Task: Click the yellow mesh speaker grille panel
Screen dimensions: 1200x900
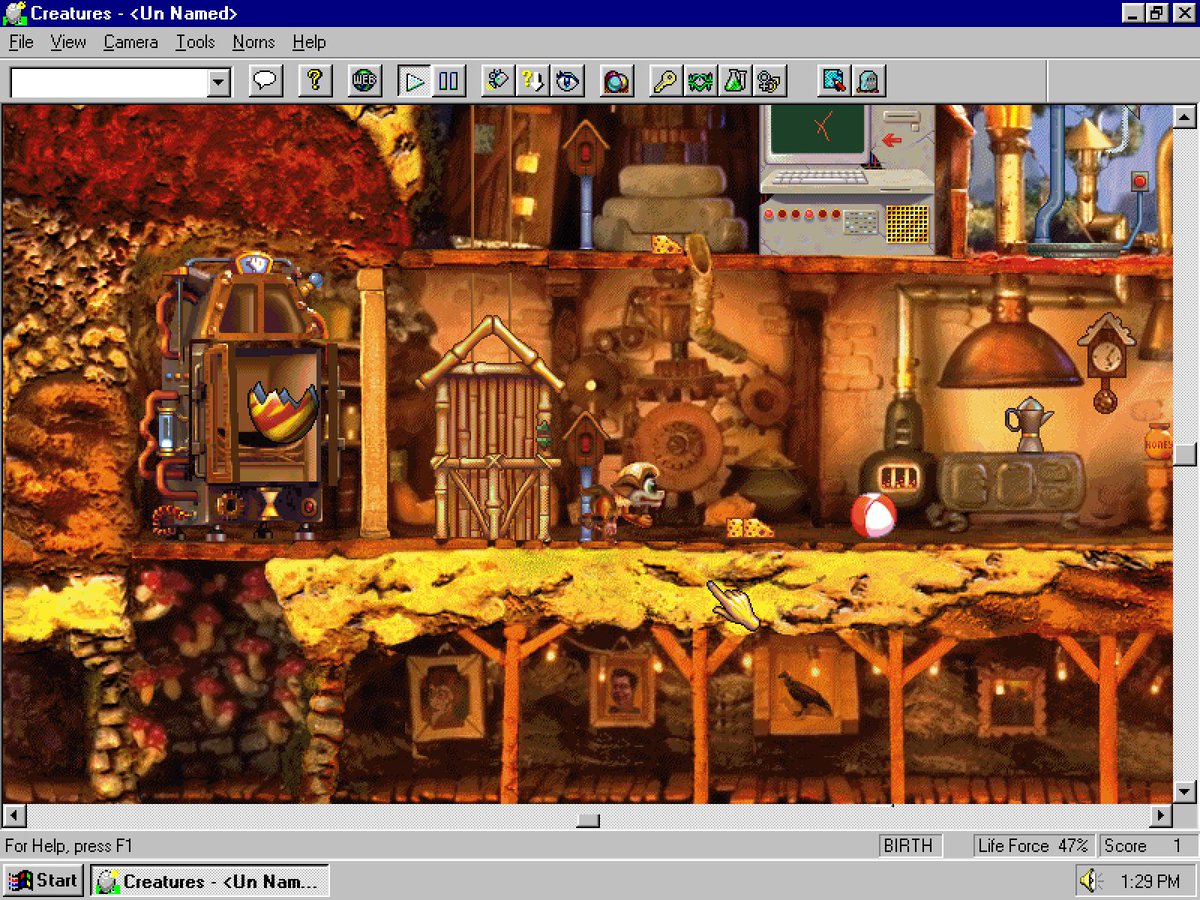Action: pyautogui.click(x=907, y=226)
